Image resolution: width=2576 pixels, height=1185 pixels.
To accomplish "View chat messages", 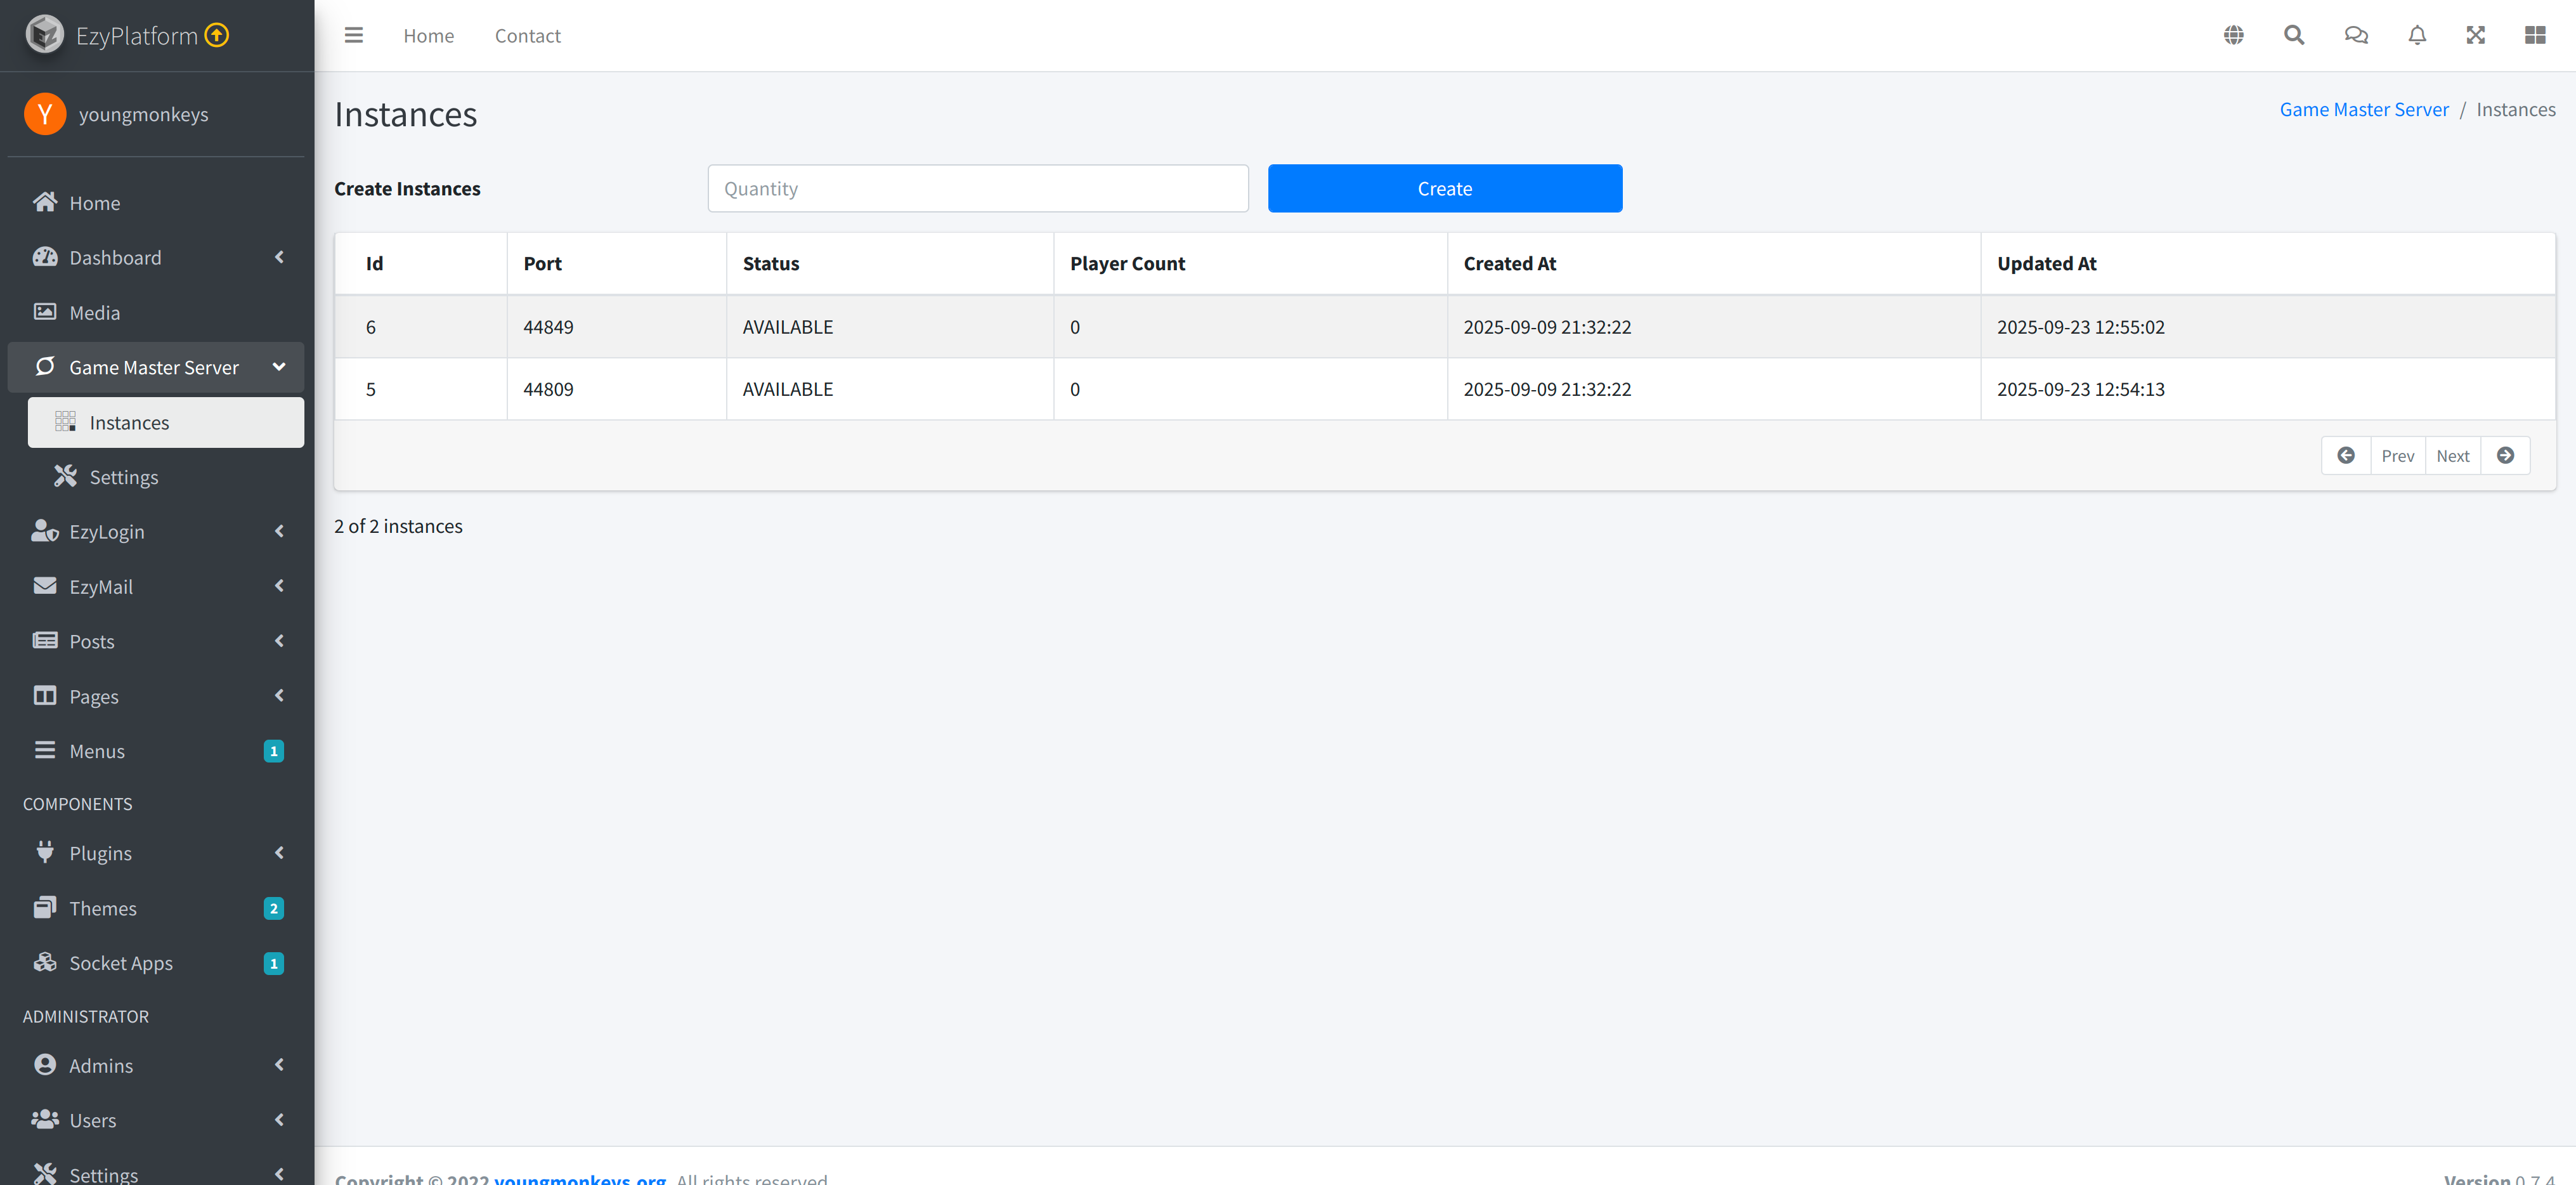I will (x=2355, y=35).
